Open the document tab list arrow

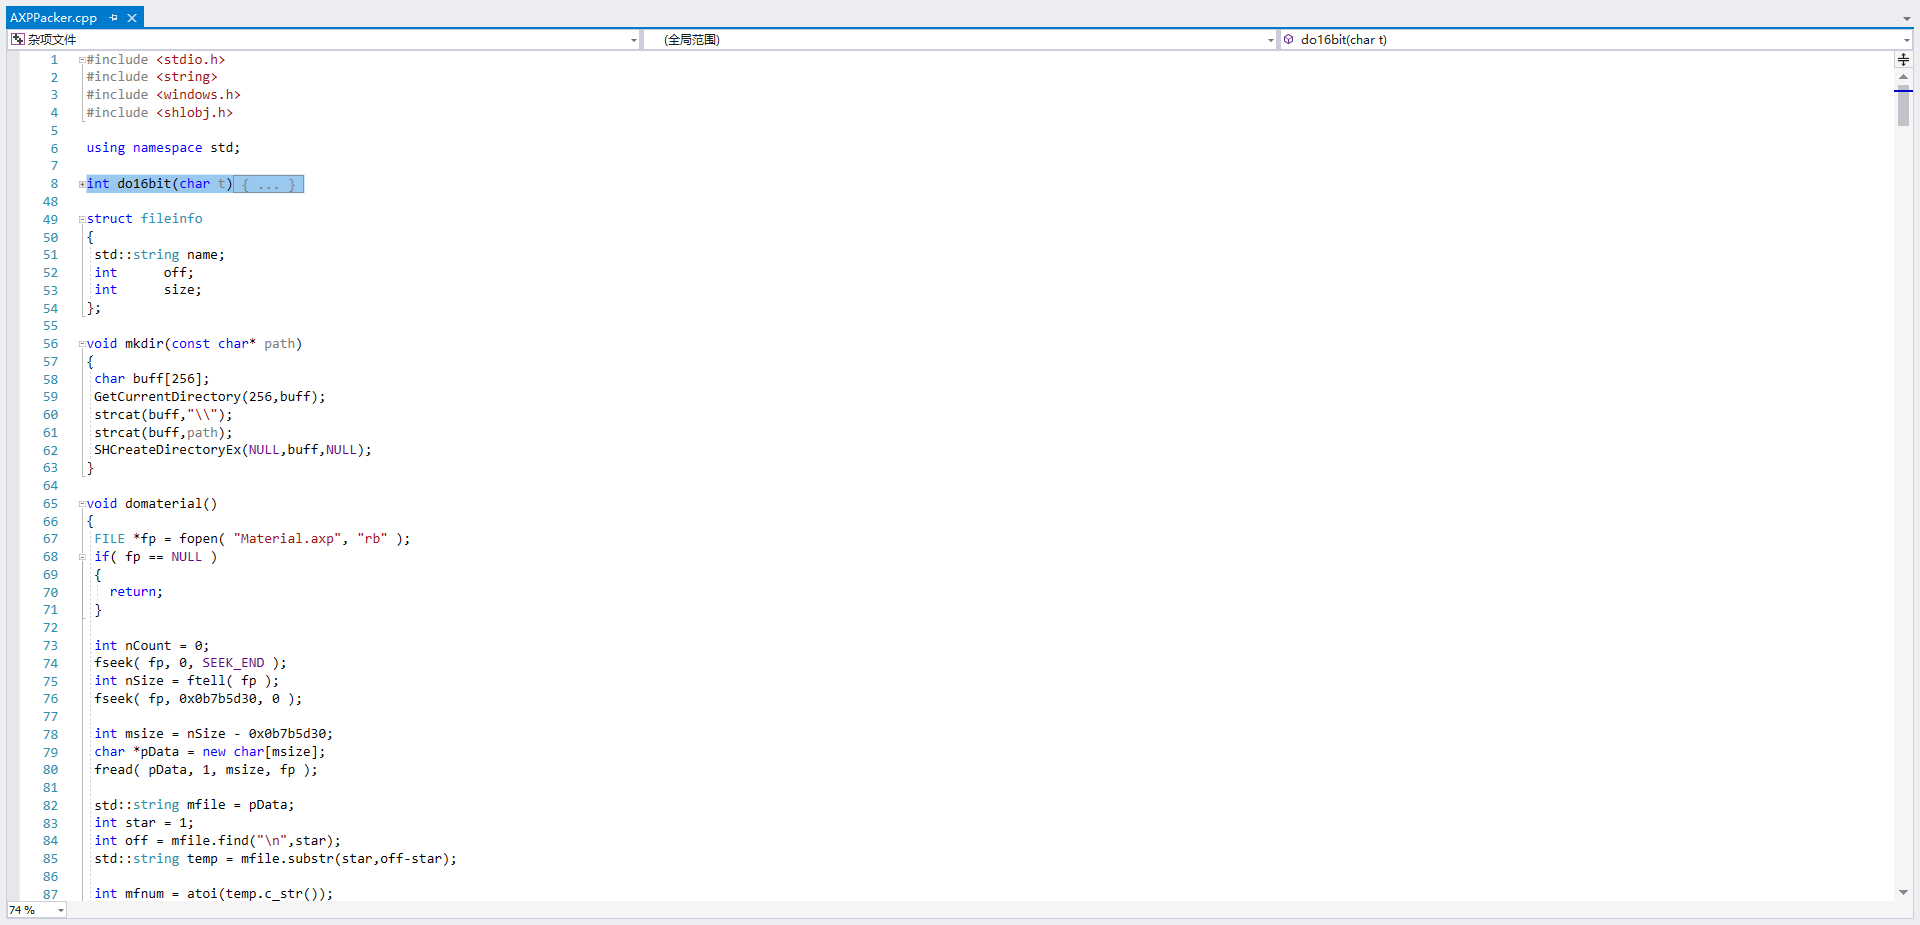1906,18
